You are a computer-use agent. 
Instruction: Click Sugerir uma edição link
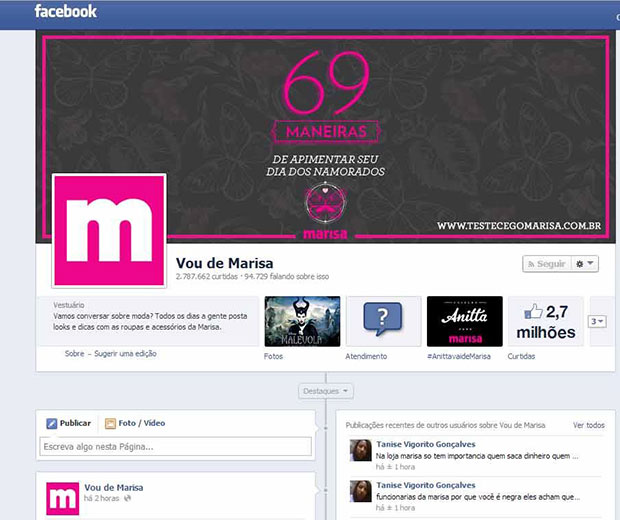tap(125, 354)
